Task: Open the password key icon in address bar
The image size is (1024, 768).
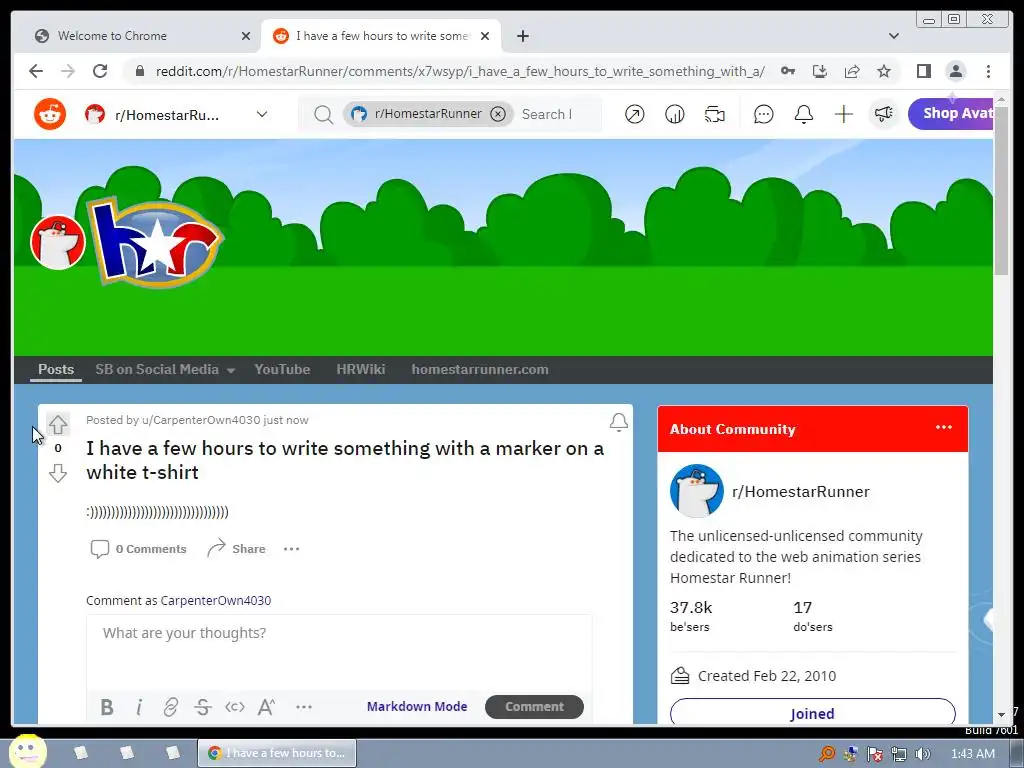Action: point(788,71)
